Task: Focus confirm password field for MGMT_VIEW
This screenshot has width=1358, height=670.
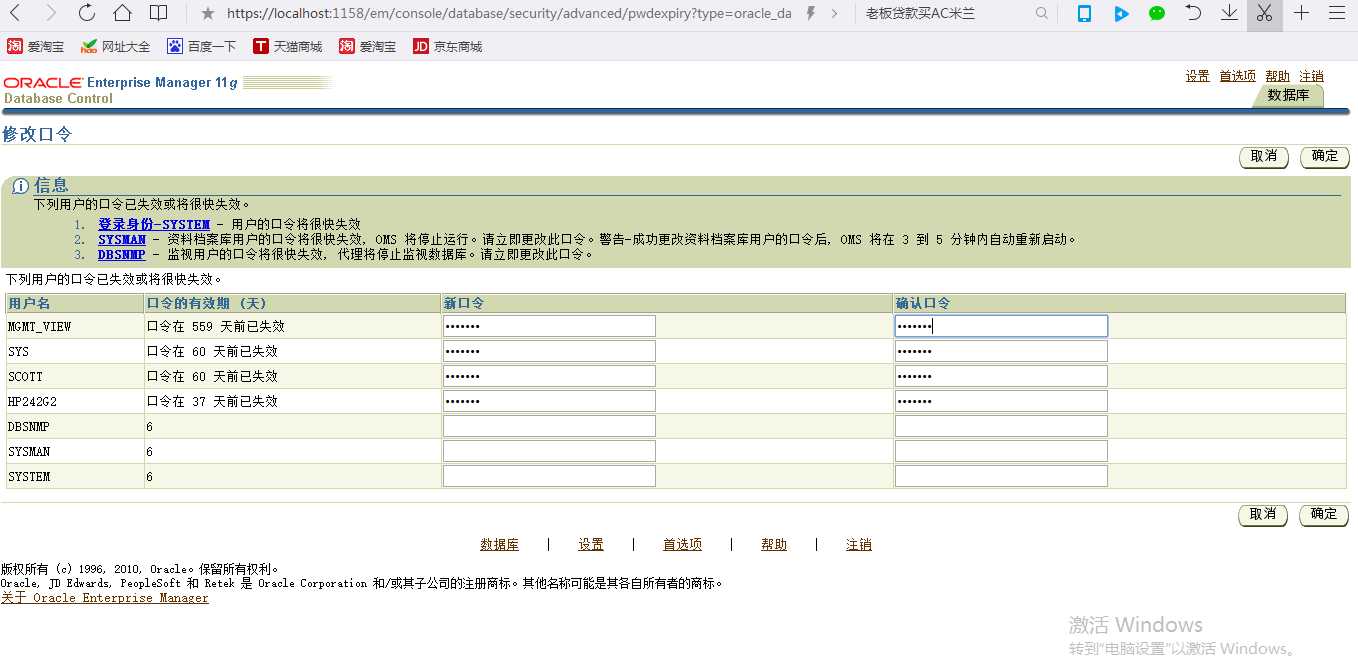Action: (1001, 326)
